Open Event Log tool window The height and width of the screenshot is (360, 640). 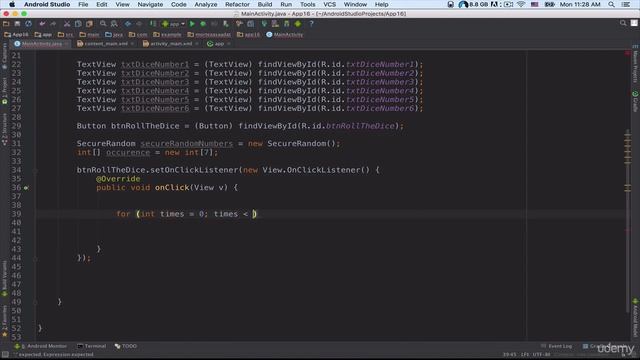pos(556,346)
